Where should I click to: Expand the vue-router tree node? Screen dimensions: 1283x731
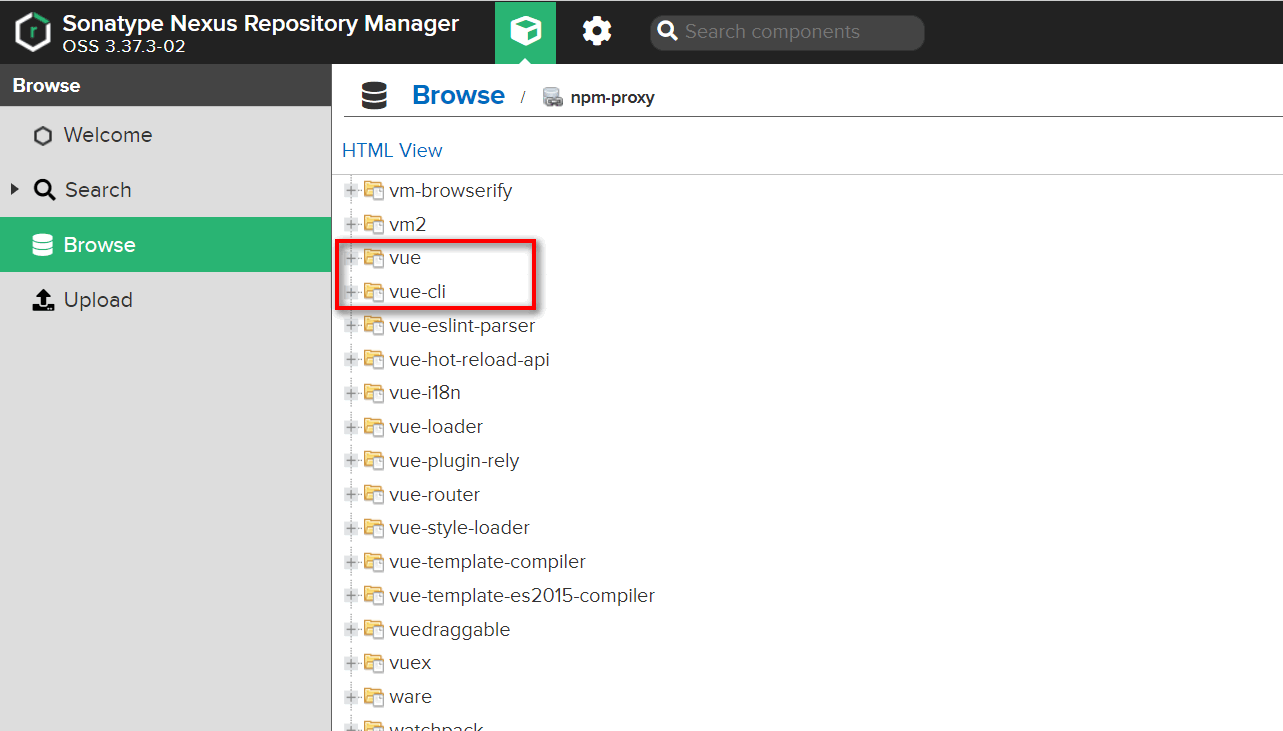pos(351,494)
